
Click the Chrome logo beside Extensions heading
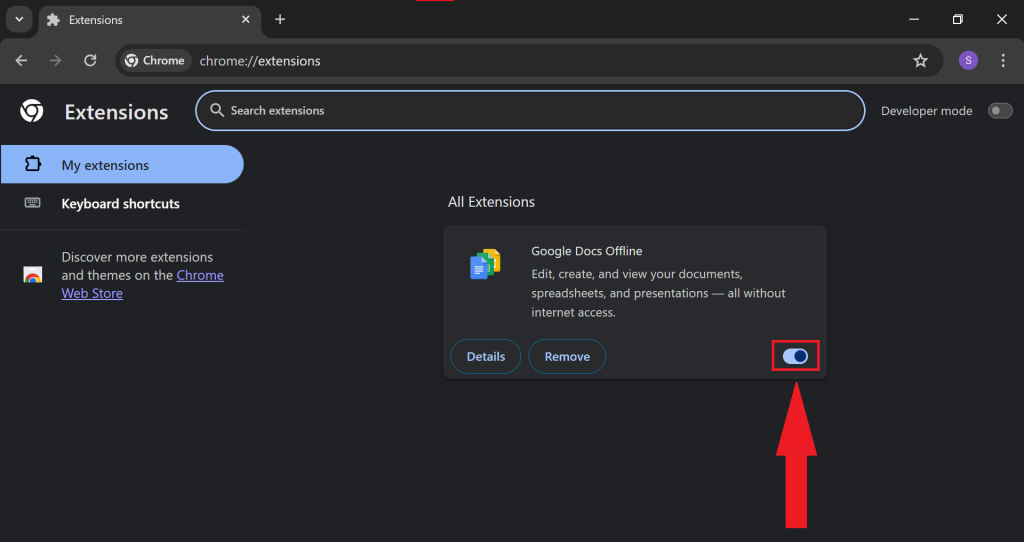click(x=32, y=111)
